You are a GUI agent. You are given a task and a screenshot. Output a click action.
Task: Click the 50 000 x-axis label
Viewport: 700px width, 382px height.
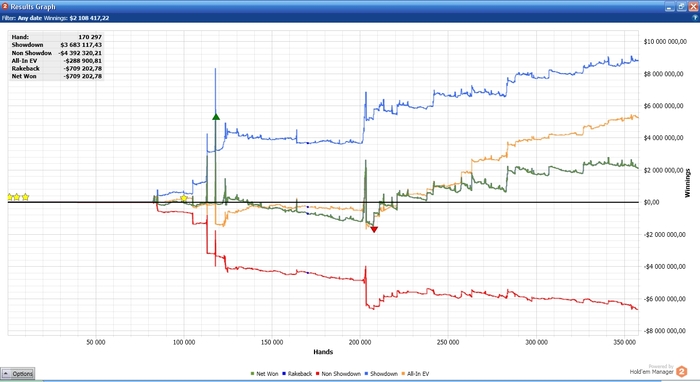point(96,342)
